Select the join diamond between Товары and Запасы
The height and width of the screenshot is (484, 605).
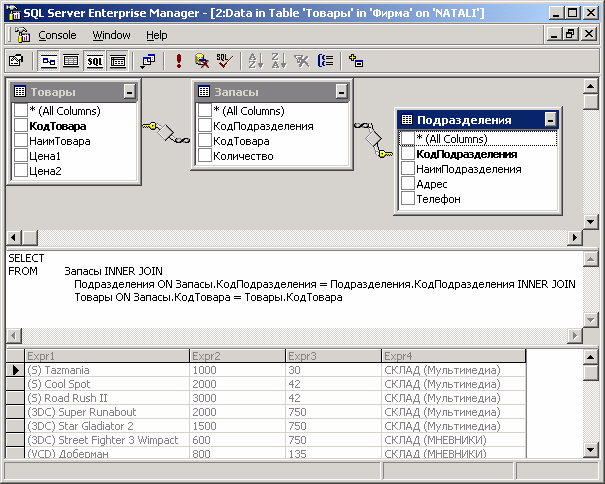click(165, 132)
